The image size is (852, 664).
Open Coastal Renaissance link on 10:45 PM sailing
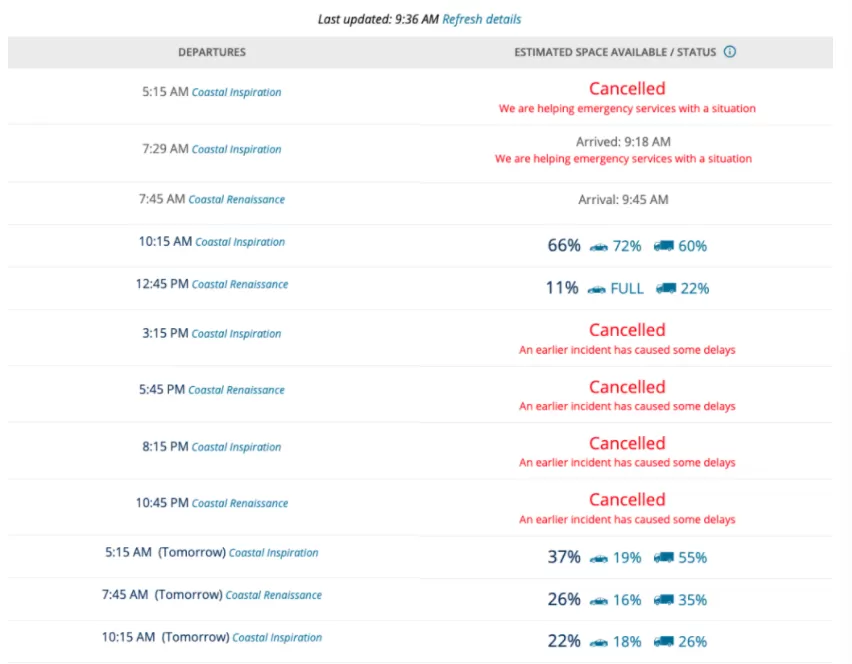tap(240, 503)
